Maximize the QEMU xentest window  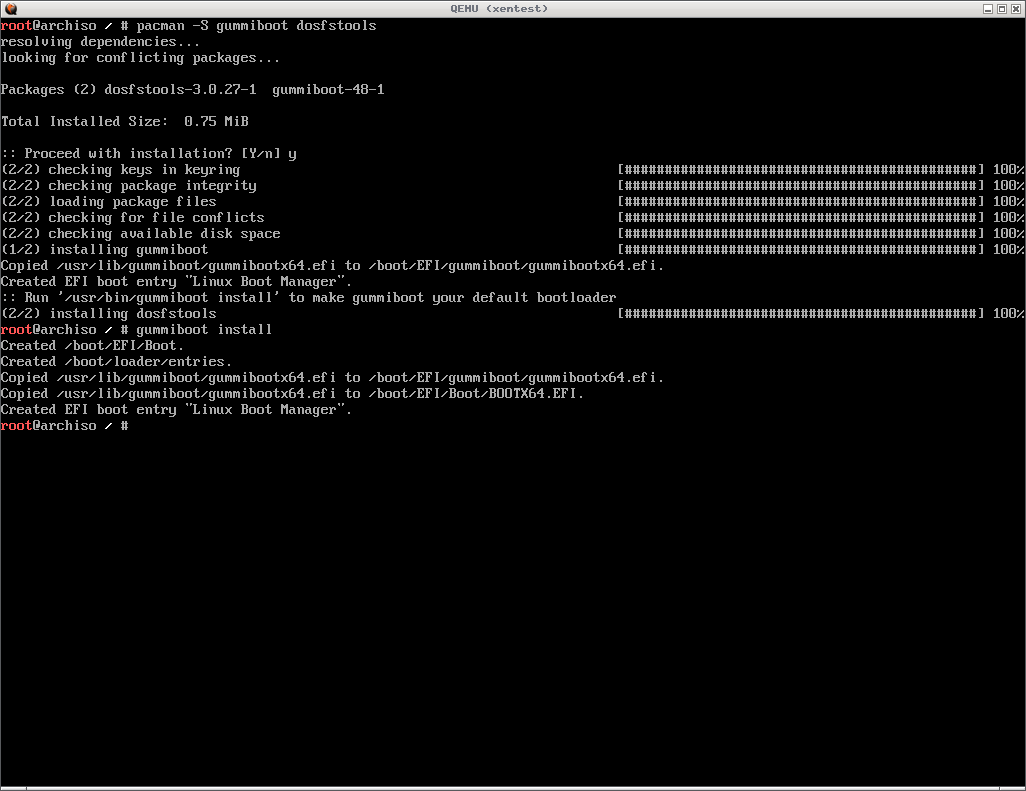click(x=1002, y=8)
